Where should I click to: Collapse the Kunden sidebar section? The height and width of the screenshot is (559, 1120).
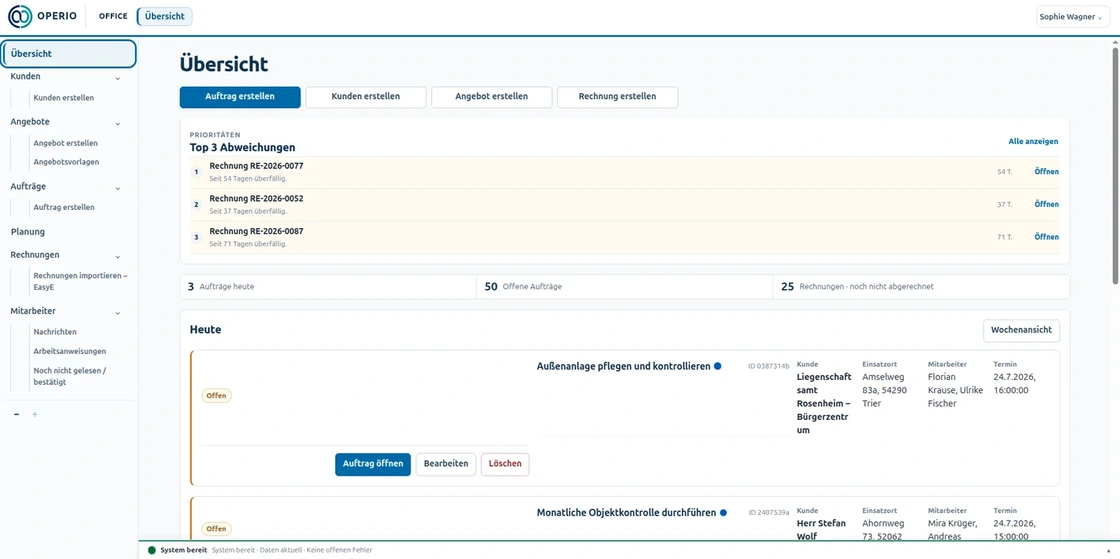pyautogui.click(x=118, y=78)
